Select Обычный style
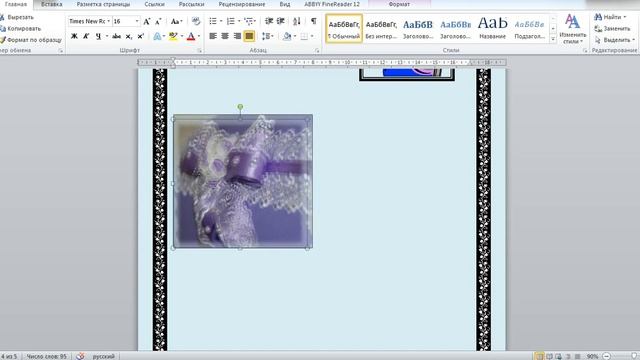This screenshot has height=360, width=640. pyautogui.click(x=344, y=29)
